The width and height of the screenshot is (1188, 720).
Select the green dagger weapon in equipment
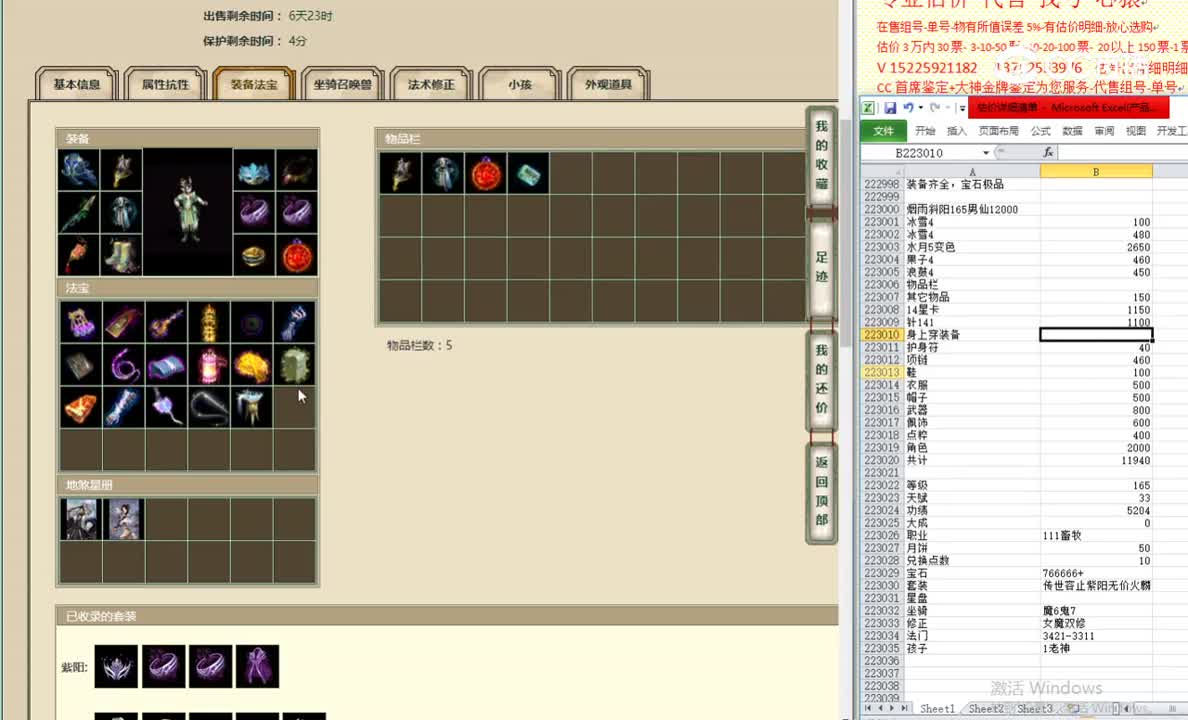(x=79, y=213)
